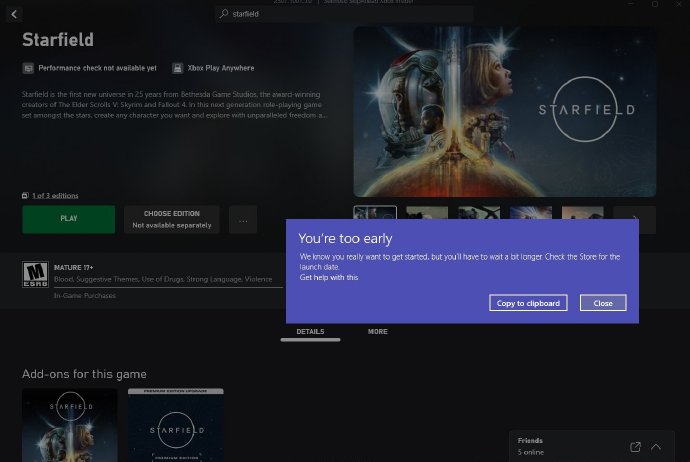Close the You're too early dialog
This screenshot has height=462, width=690.
pos(602,303)
